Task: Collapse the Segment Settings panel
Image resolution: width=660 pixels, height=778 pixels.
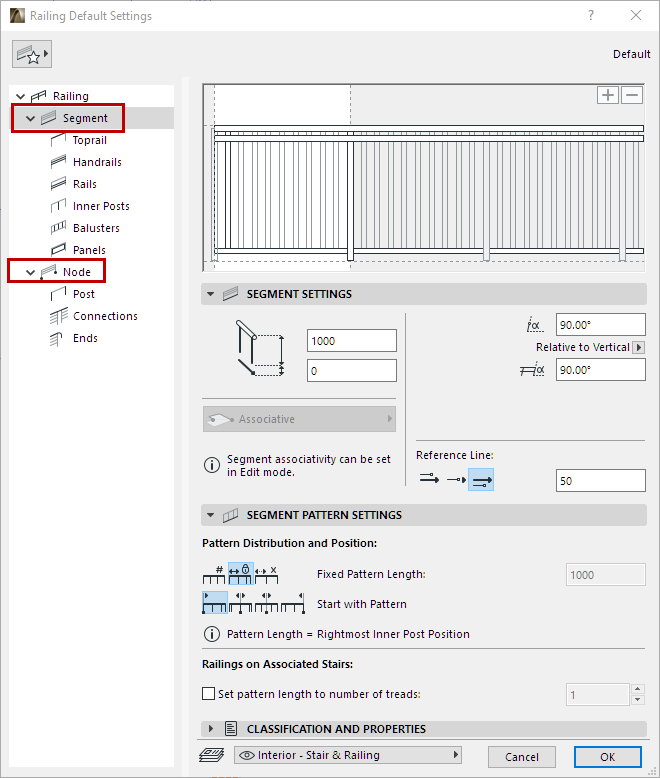Action: (x=210, y=294)
